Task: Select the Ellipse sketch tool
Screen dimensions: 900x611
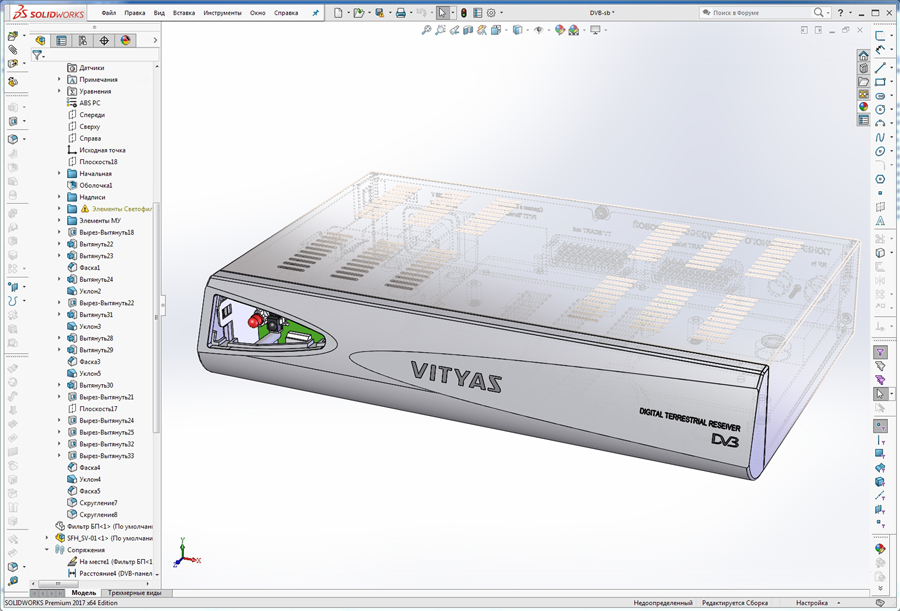Action: click(880, 151)
